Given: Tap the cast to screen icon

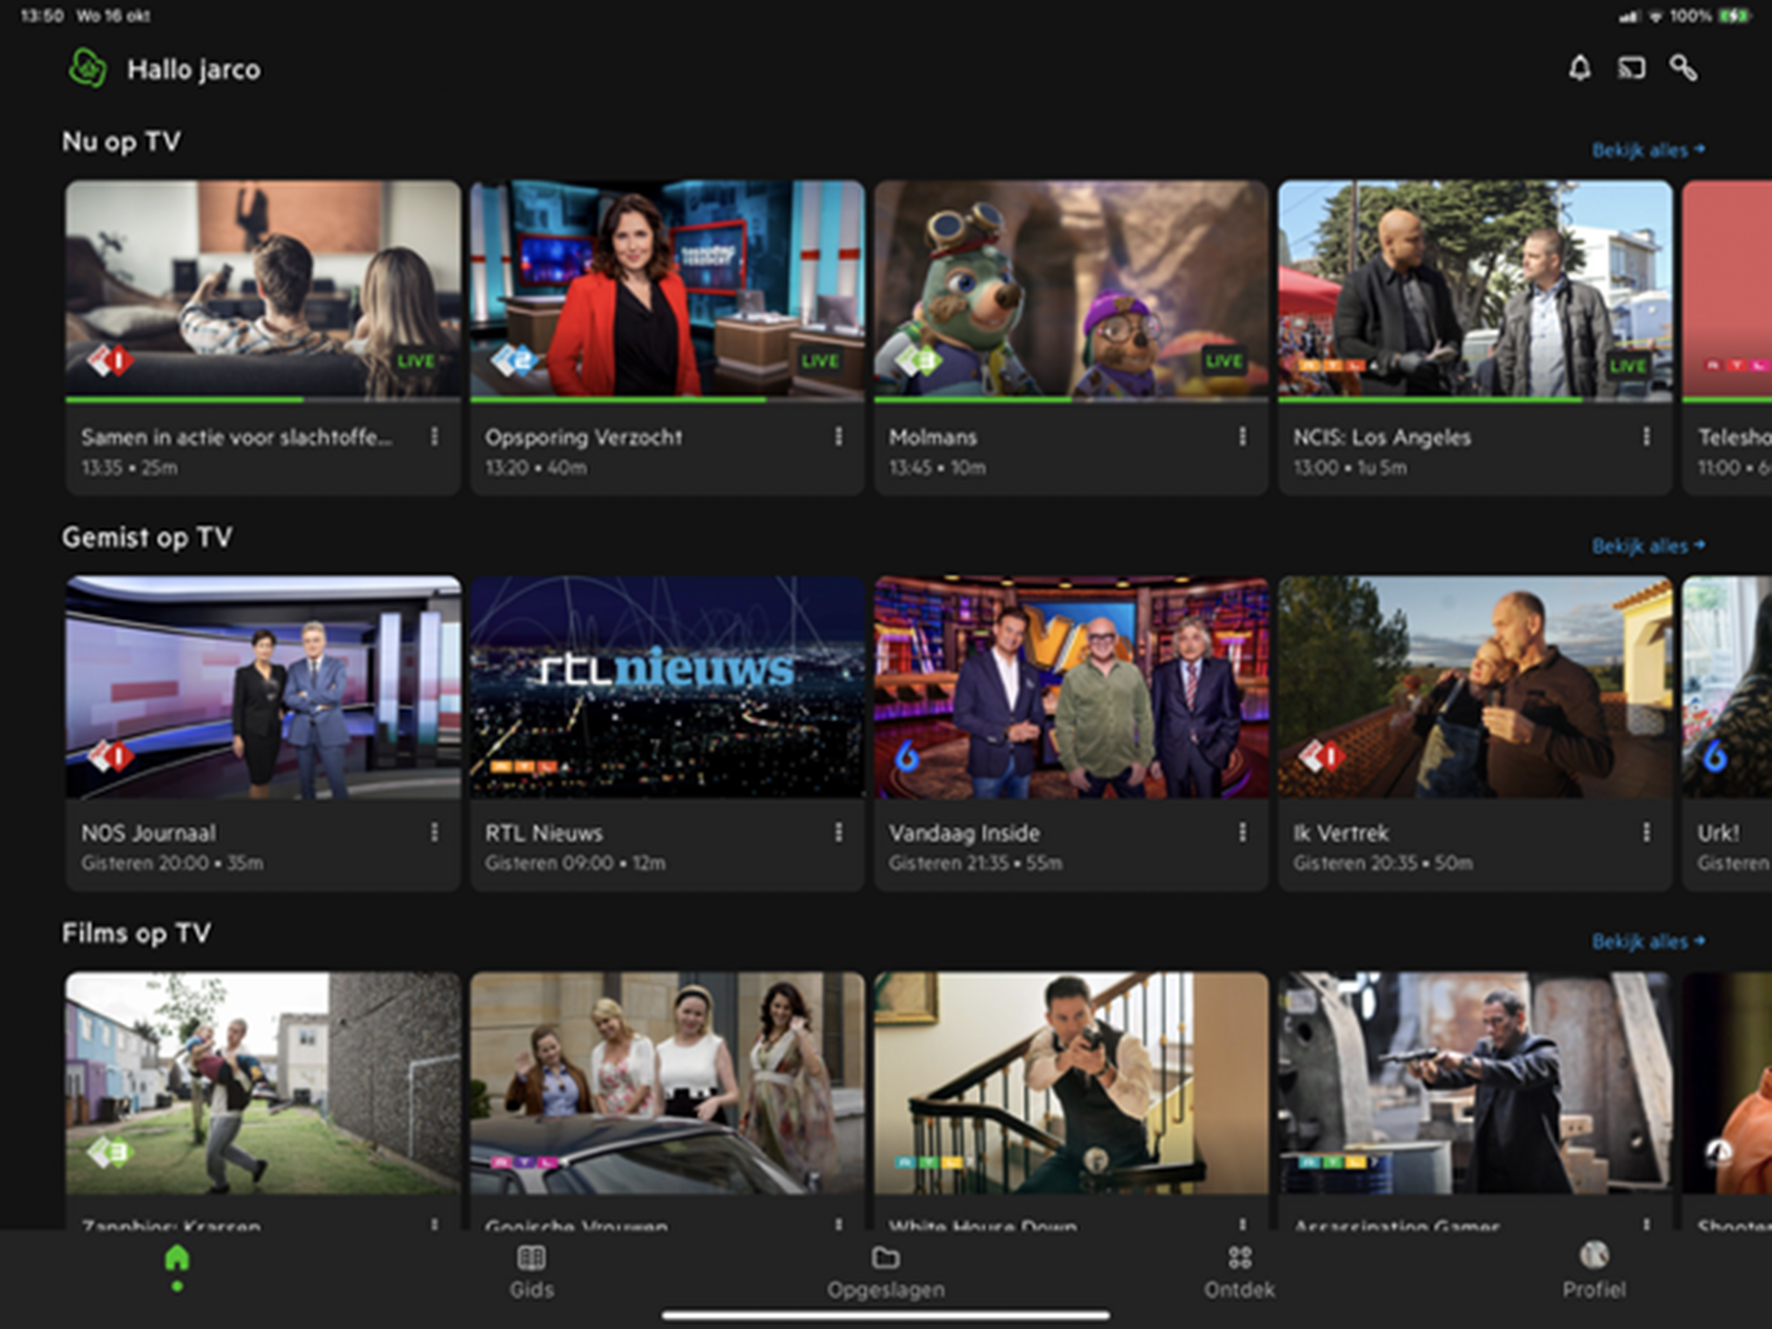Looking at the screenshot, I should 1631,68.
